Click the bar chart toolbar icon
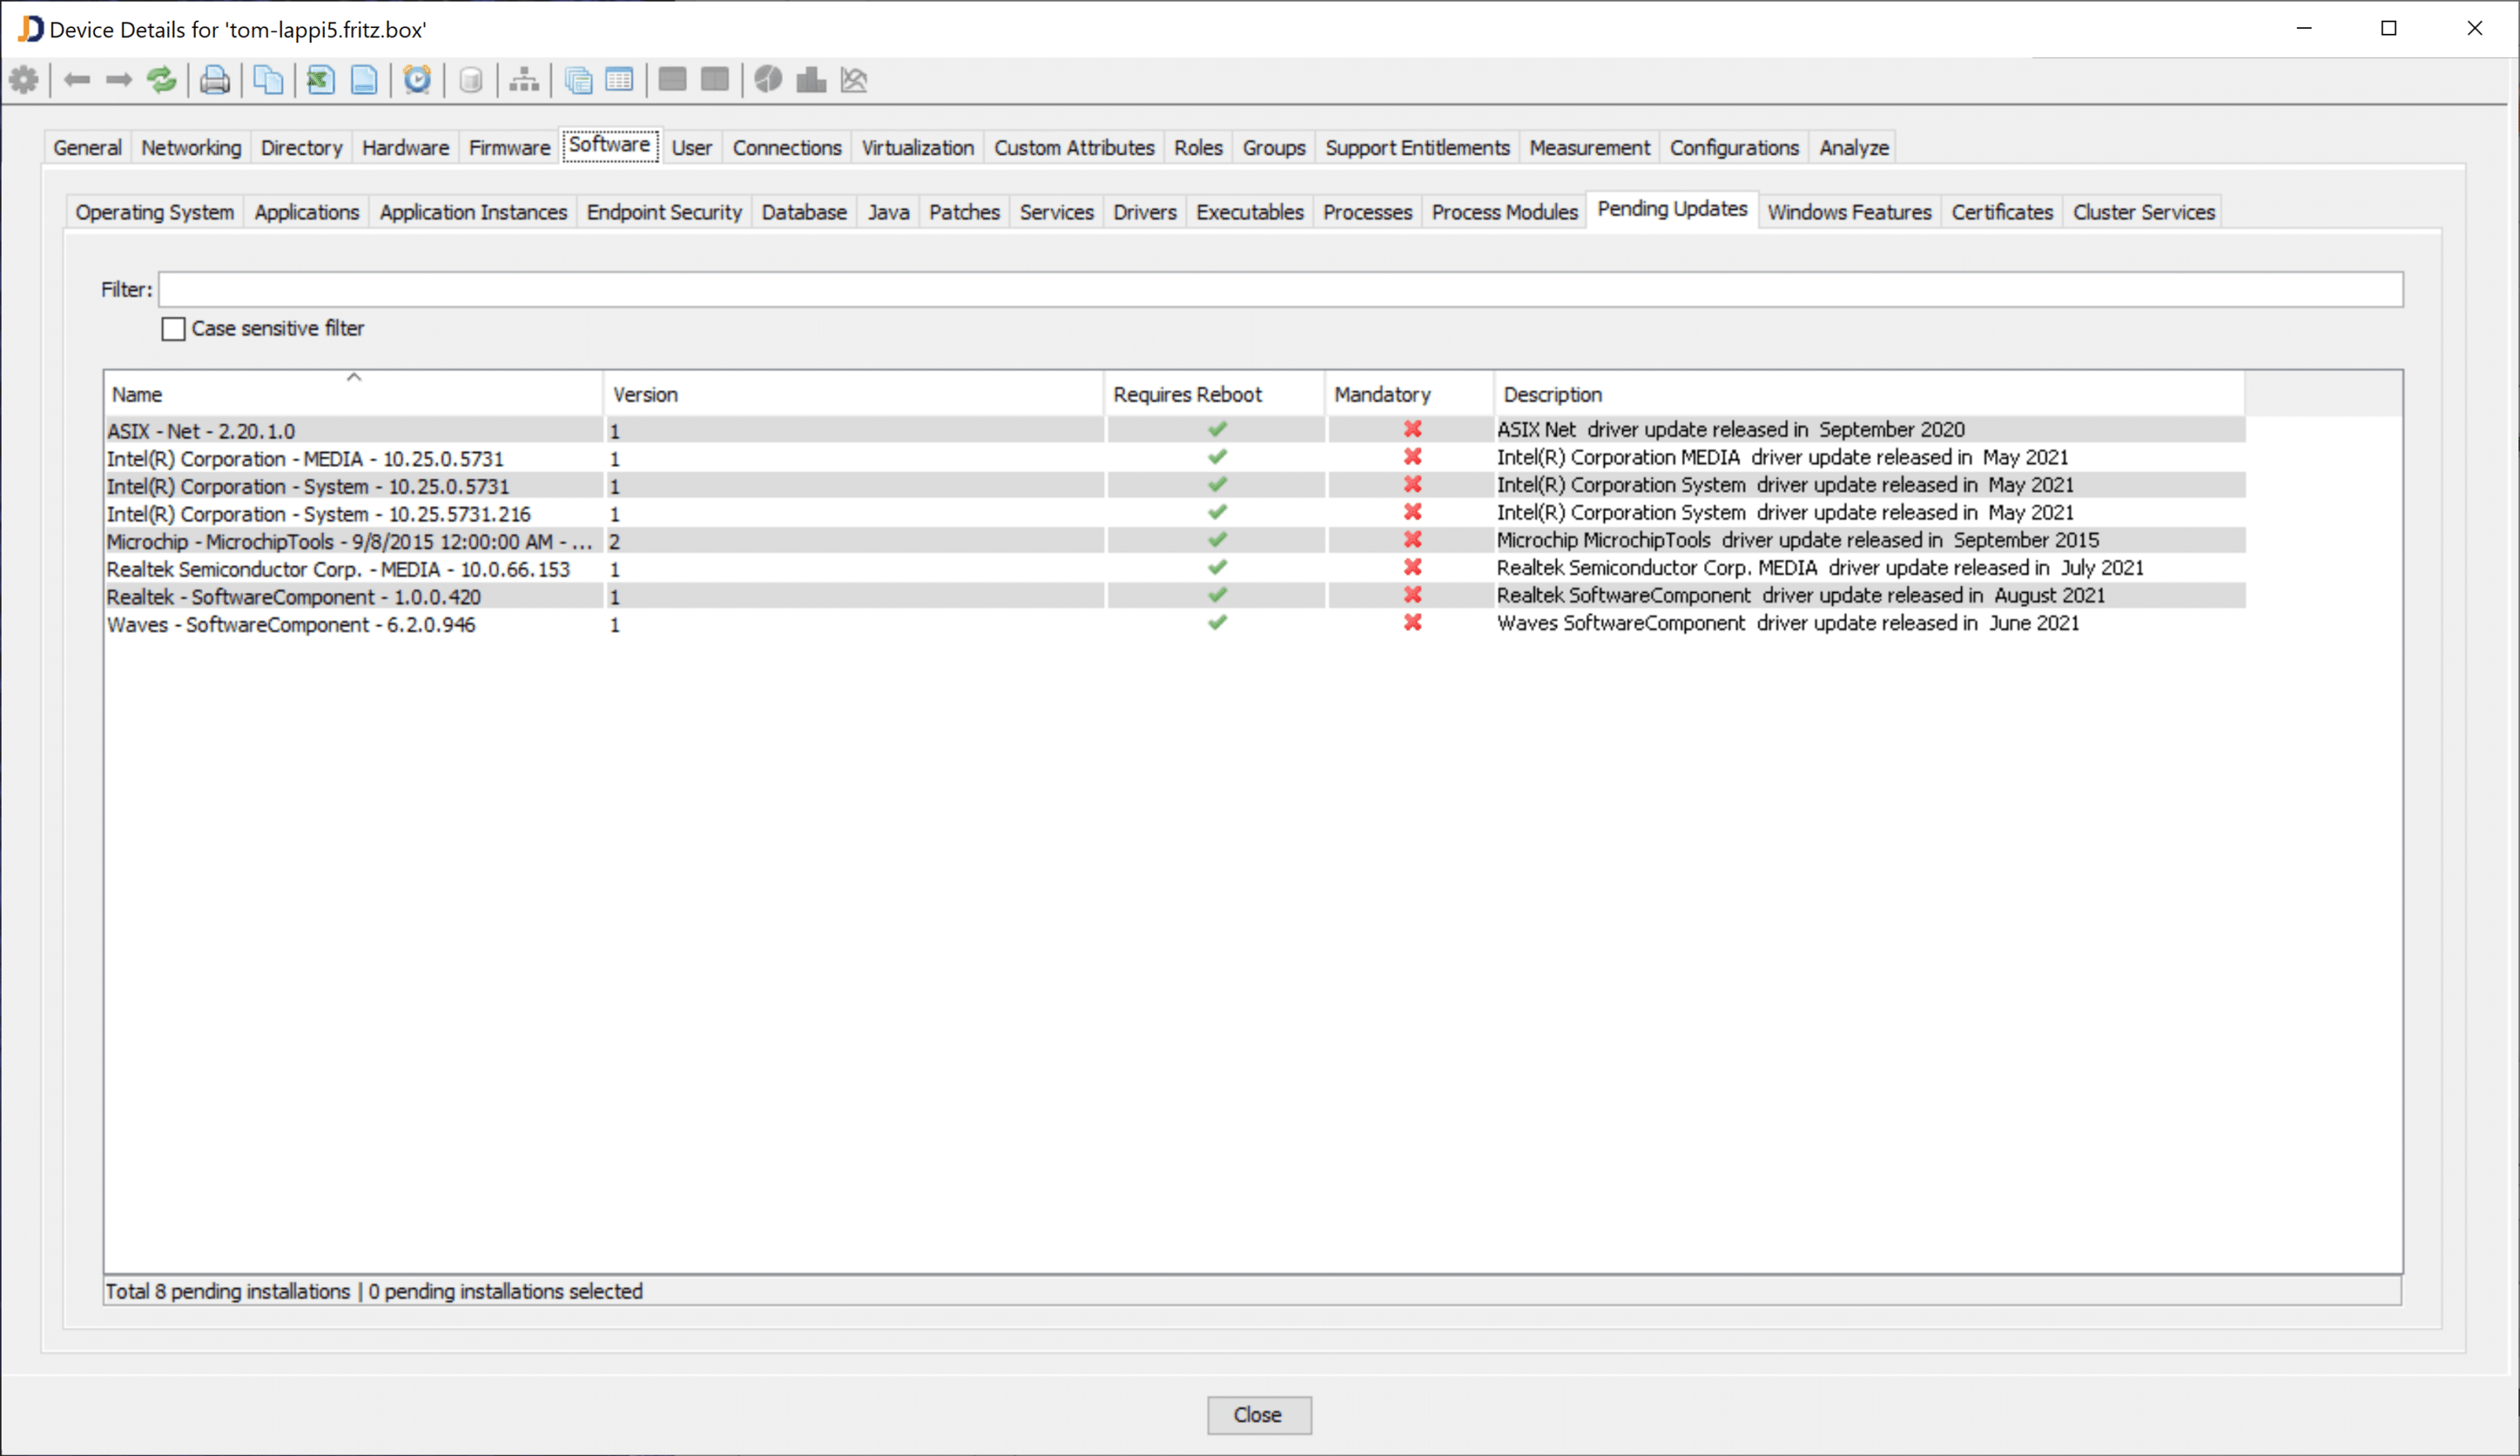This screenshot has height=1456, width=2520. pyautogui.click(x=810, y=80)
